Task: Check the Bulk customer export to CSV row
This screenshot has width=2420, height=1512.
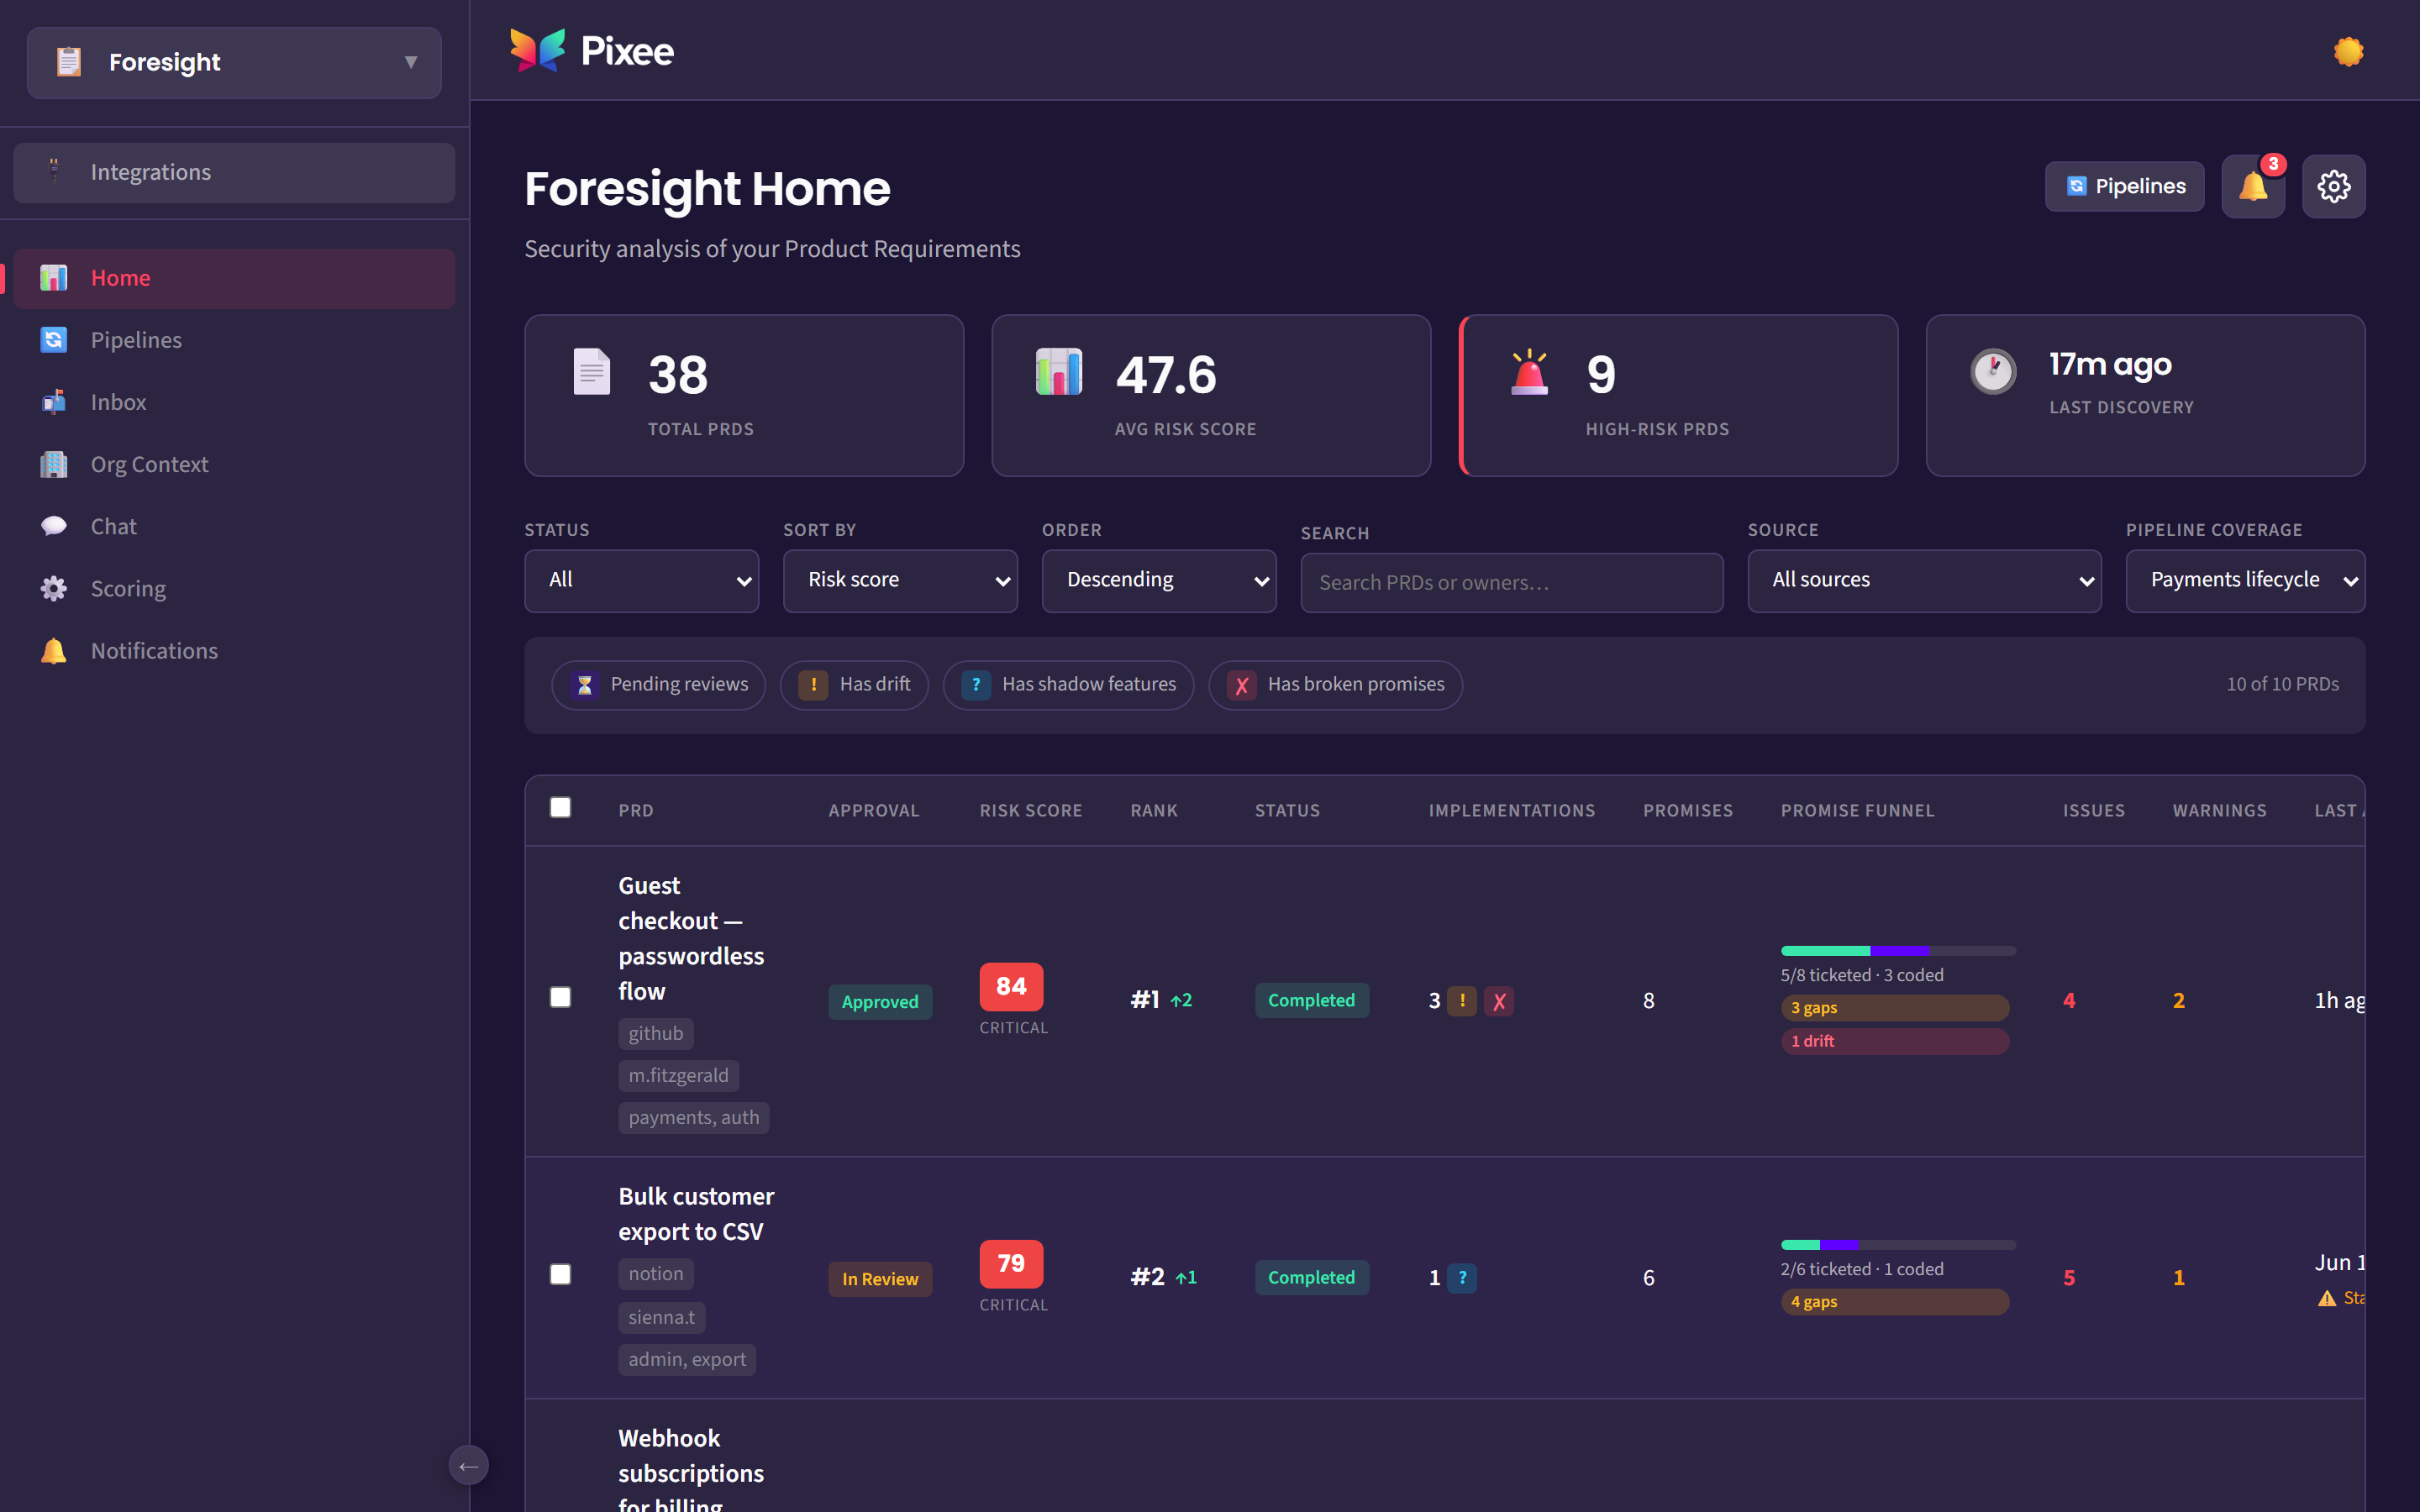Action: click(x=560, y=1274)
